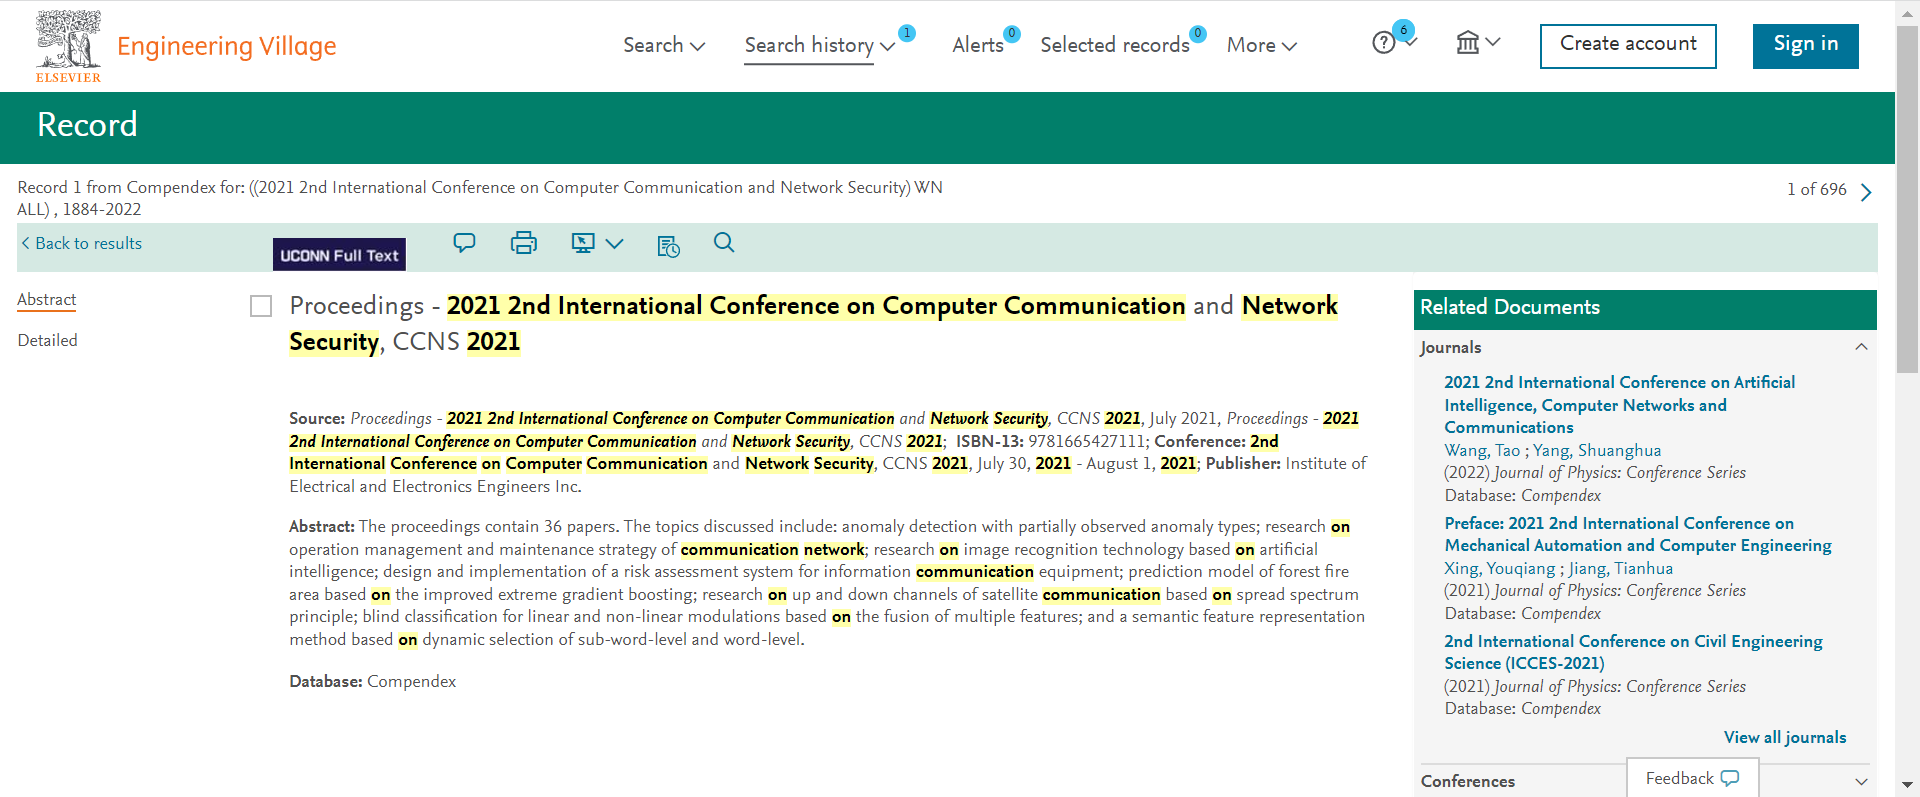
Task: Open Engineering Village home link
Action: tap(226, 46)
